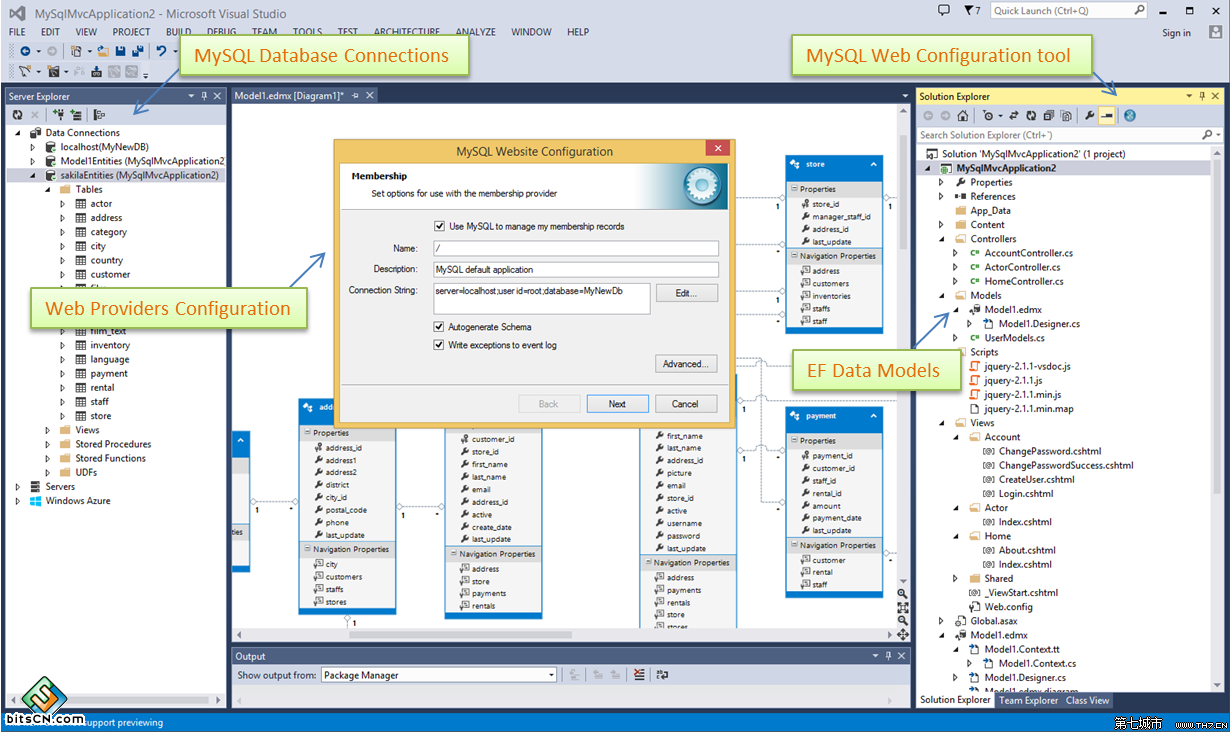Switch to the Team Explorer tab

[1028, 700]
